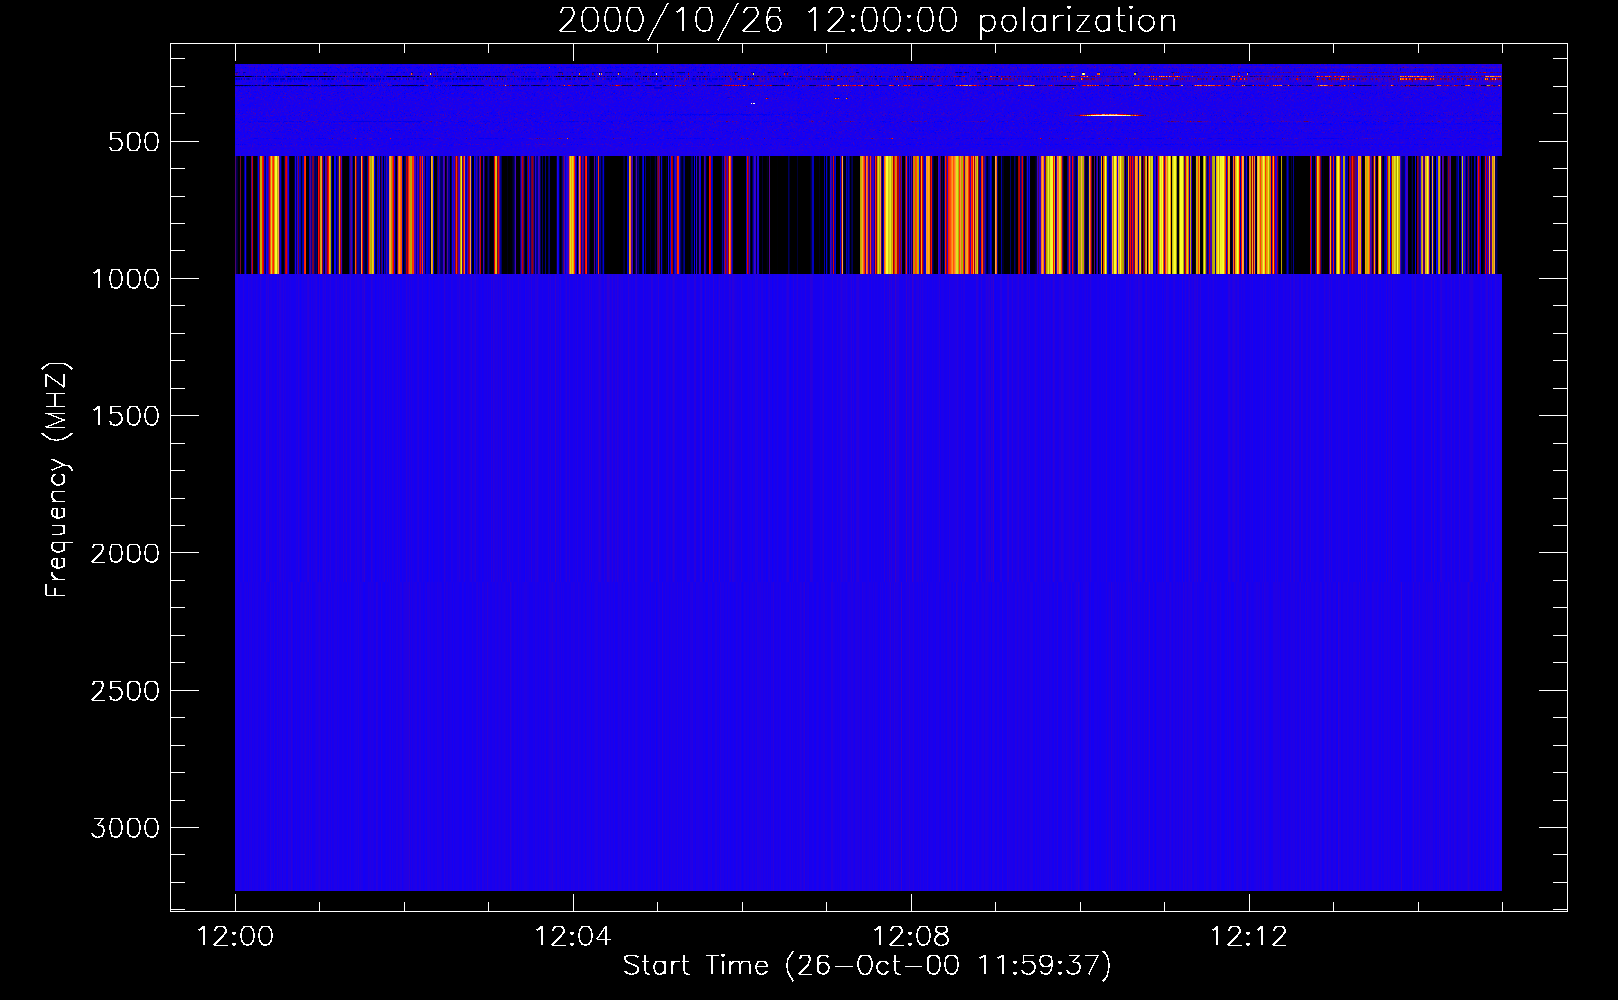Click the striped band at 12:04
Image resolution: width=1618 pixels, height=1000 pixels.
click(572, 215)
